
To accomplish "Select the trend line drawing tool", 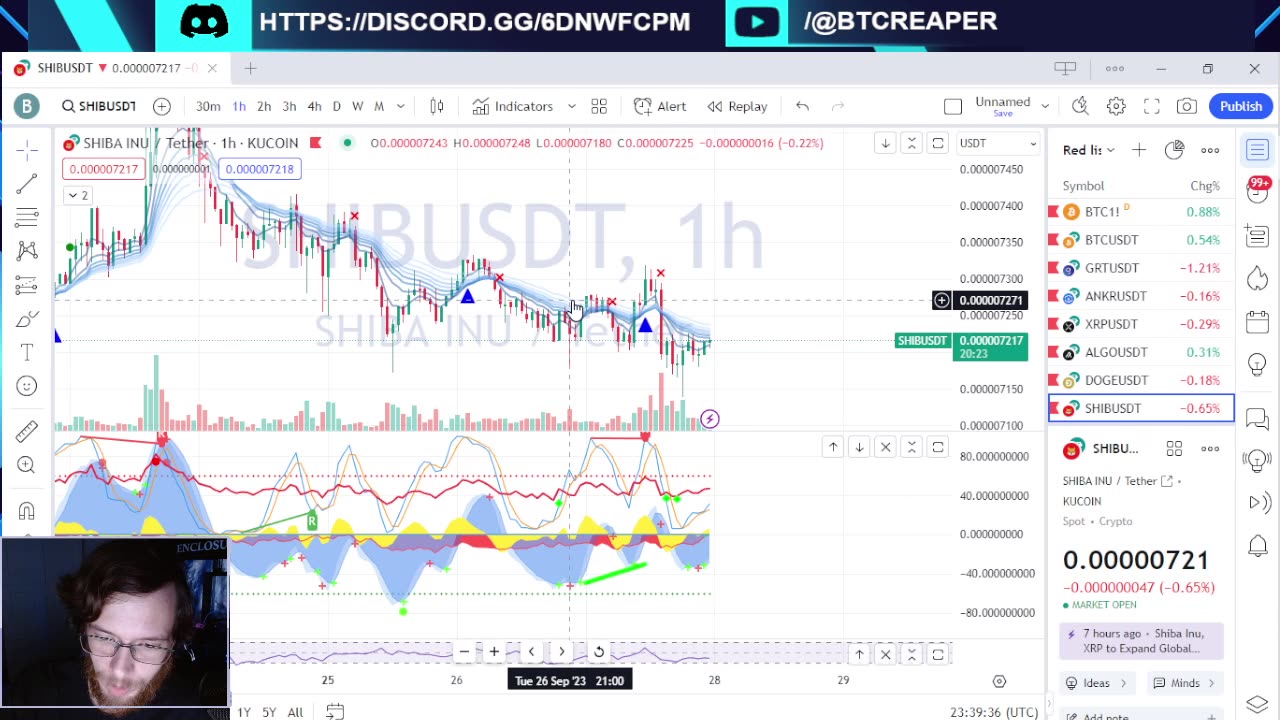I will click(27, 183).
